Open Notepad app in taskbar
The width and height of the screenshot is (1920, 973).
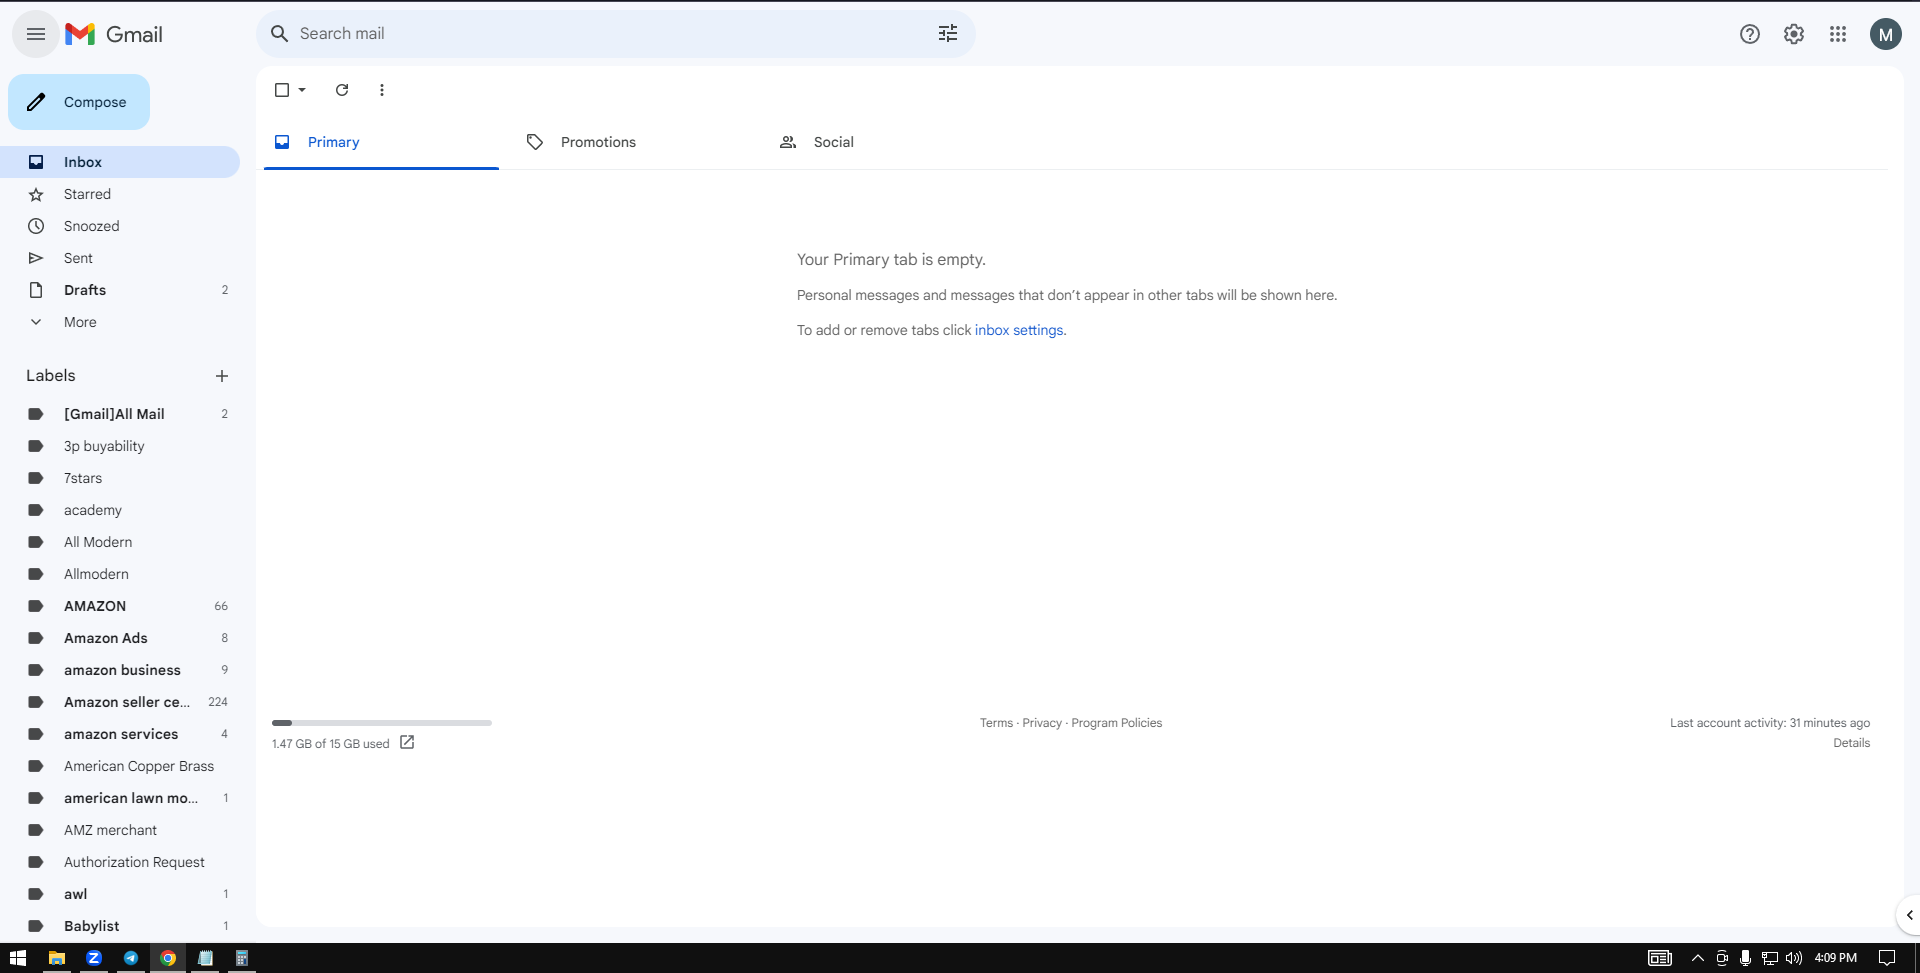205,958
